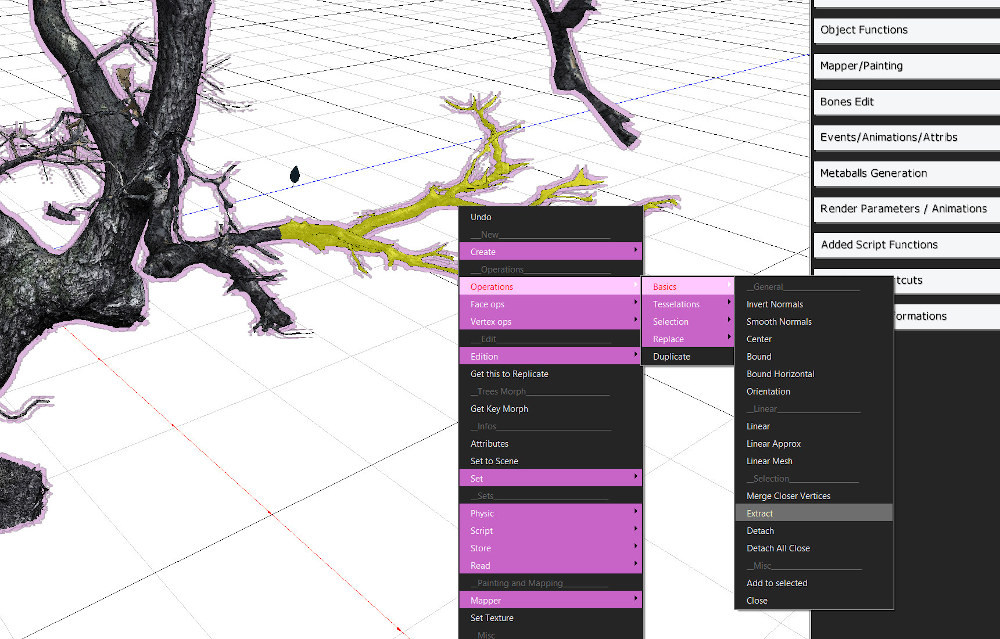Open the highlighted Operations menu entry

pyautogui.click(x=550, y=287)
